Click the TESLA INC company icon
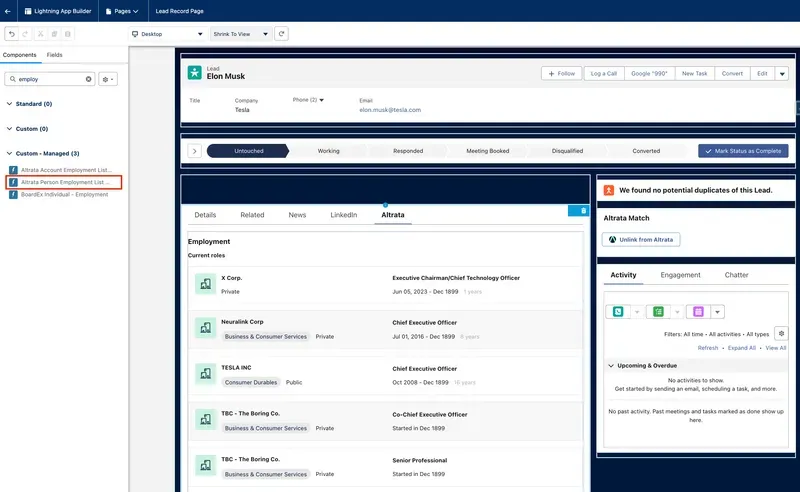The height and width of the screenshot is (492, 800). tap(206, 374)
